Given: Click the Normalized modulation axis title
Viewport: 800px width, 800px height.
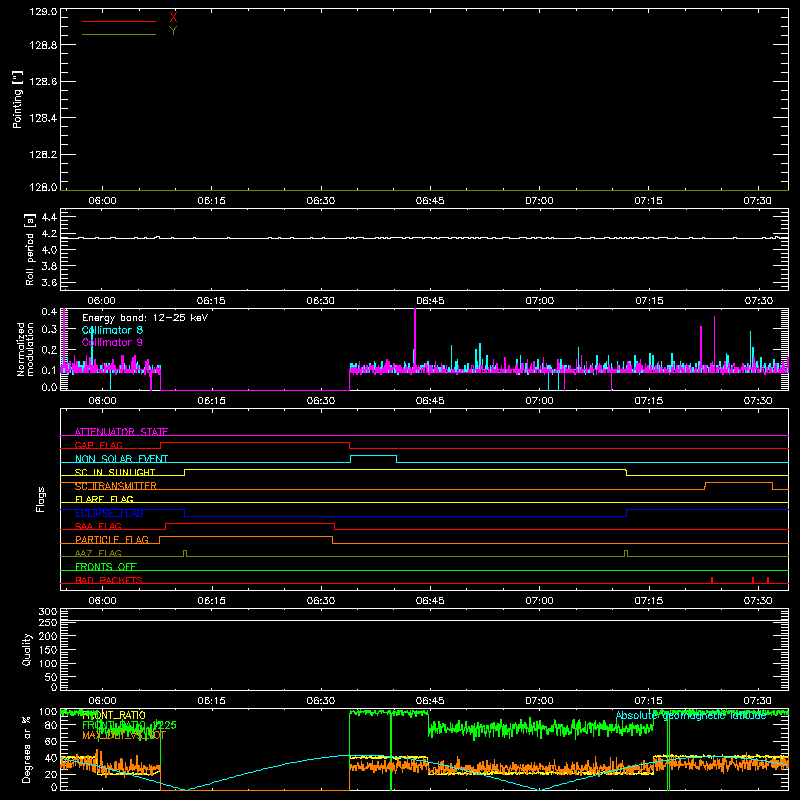Looking at the screenshot, I should tap(26, 349).
